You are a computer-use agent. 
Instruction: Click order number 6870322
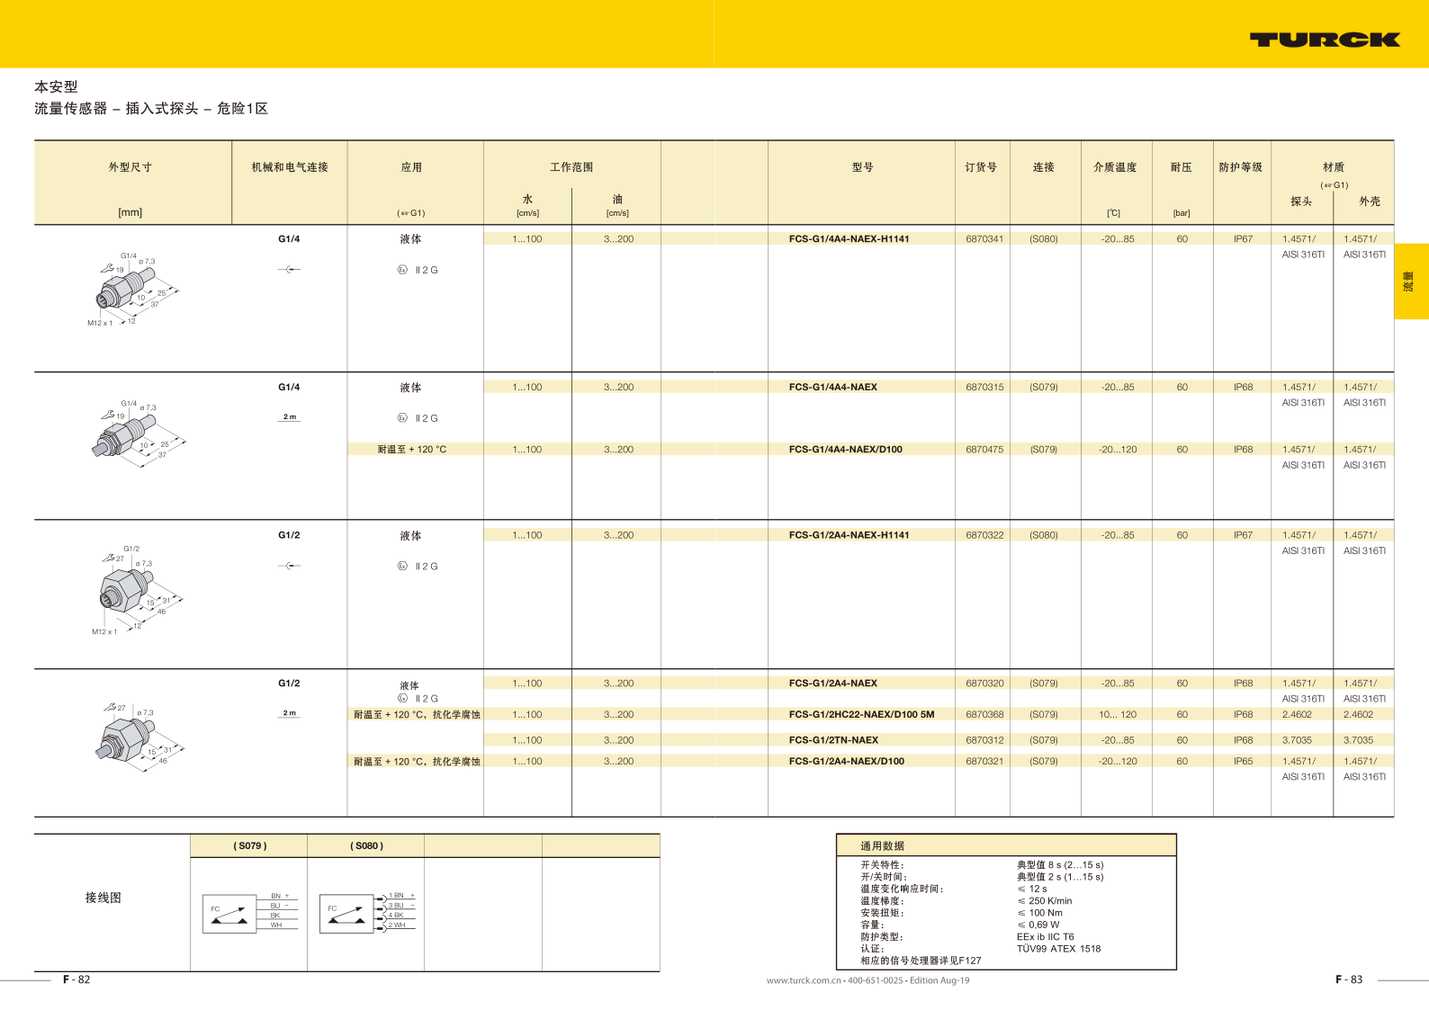point(985,535)
